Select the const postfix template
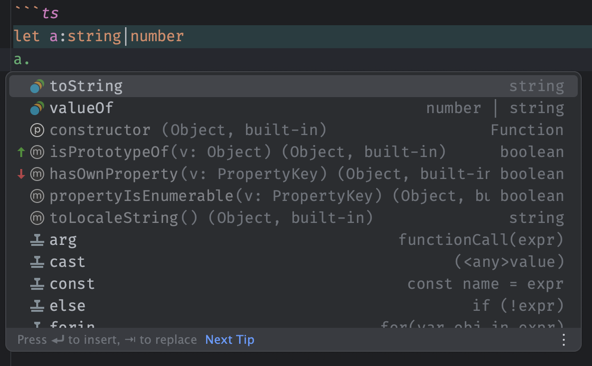Screen dimensions: 592x366 [x=293, y=284]
